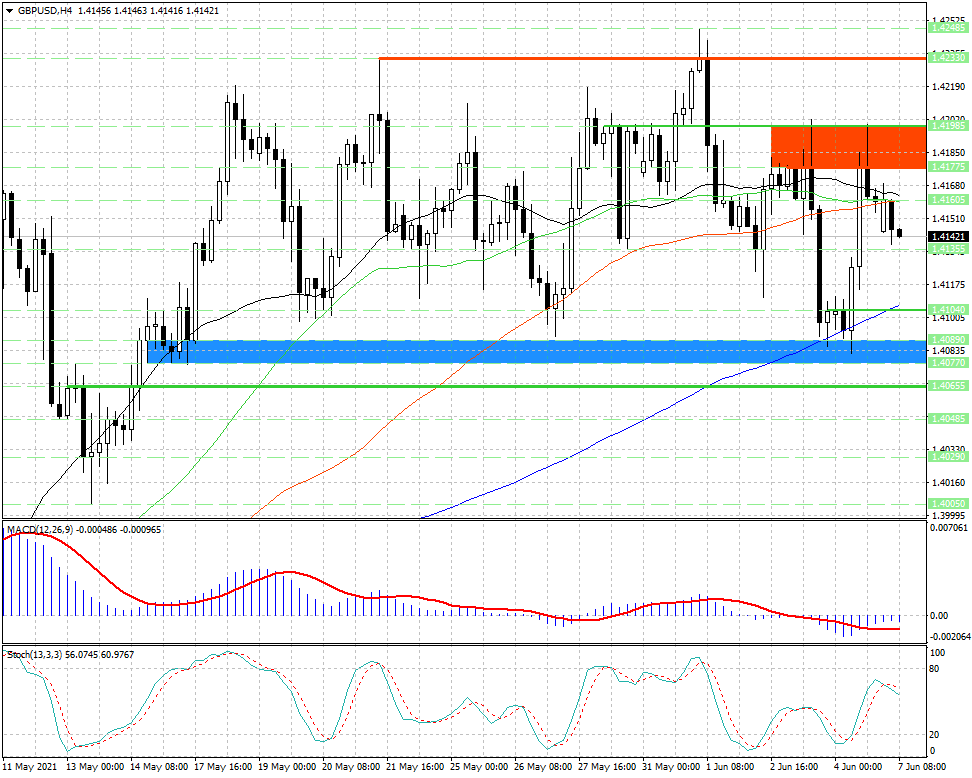
Task: Click the 1.41175 price scale value
Action: (948, 285)
